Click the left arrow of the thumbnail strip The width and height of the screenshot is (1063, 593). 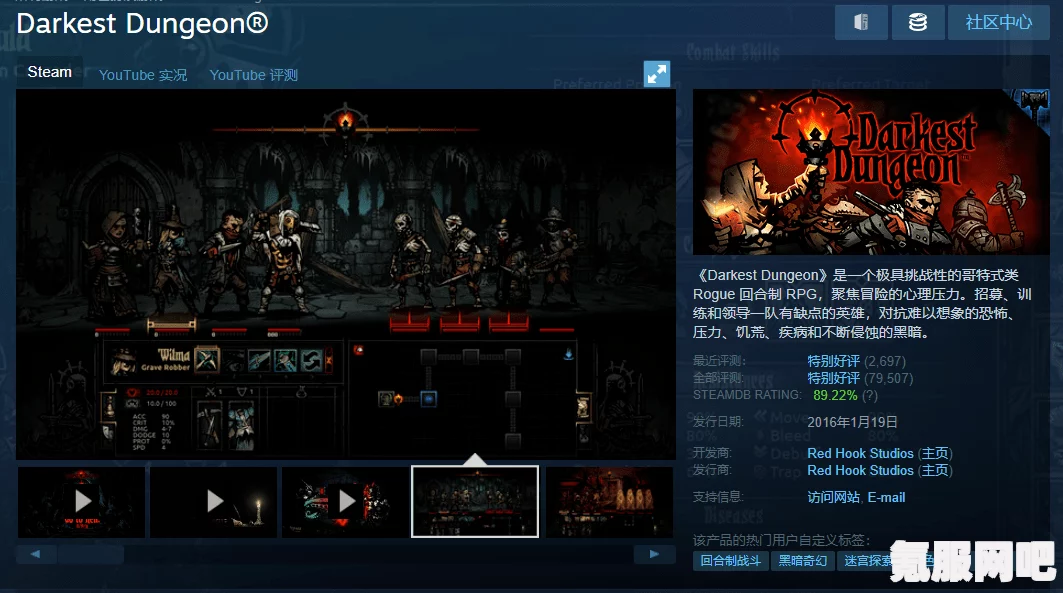click(35, 554)
